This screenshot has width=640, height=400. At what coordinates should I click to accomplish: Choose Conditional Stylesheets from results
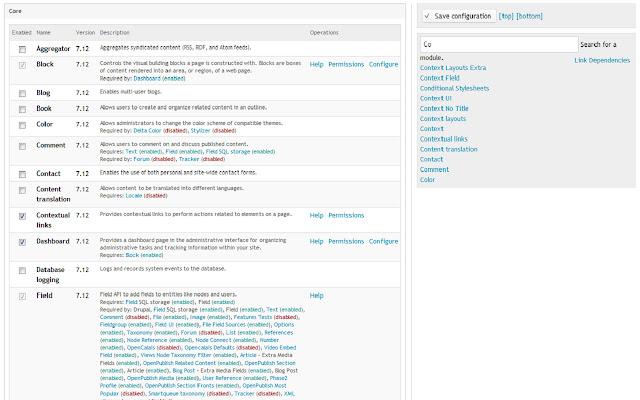(454, 88)
